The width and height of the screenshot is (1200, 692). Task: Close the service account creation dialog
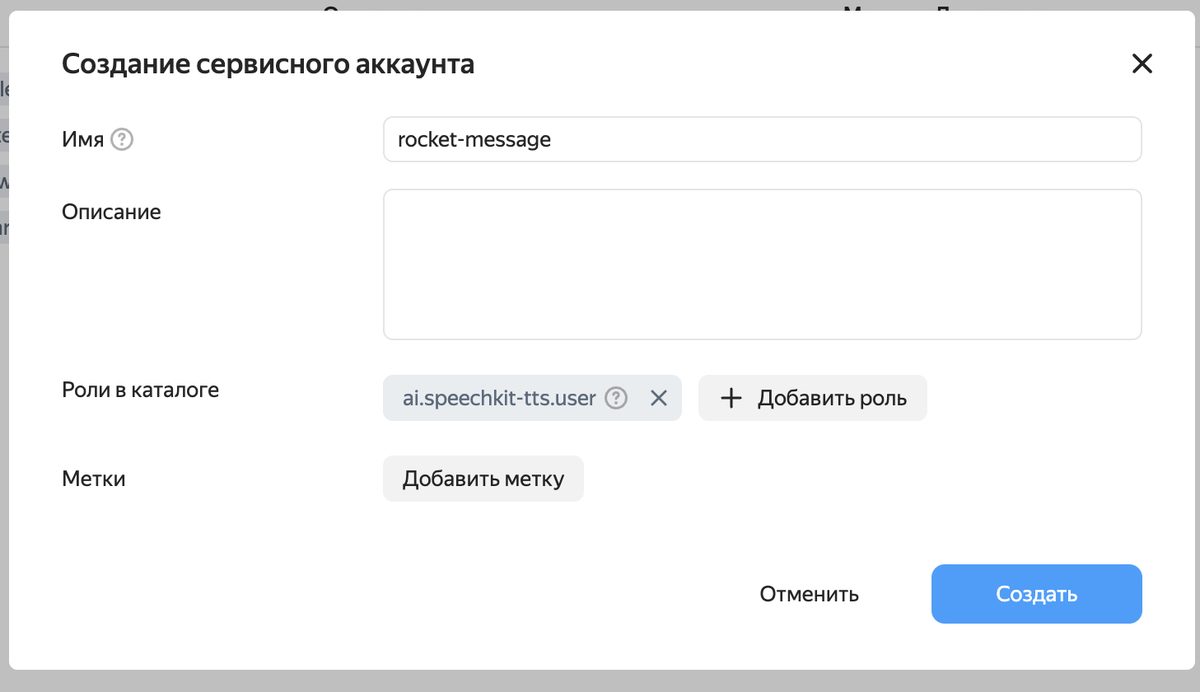(x=1142, y=64)
